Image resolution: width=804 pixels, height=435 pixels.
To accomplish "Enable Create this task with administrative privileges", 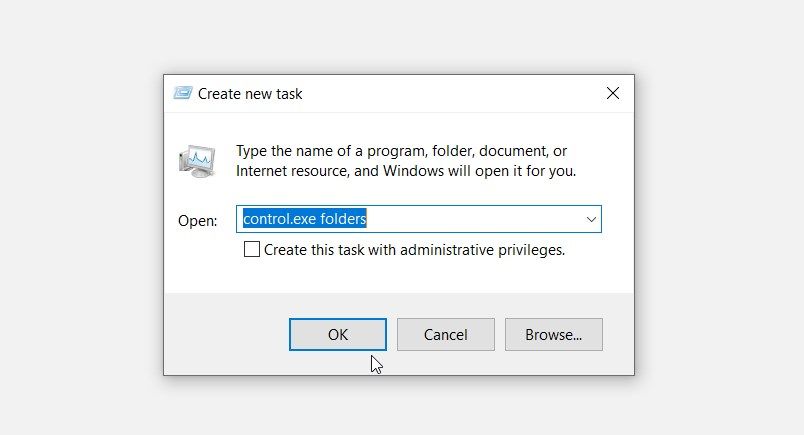I will (x=252, y=249).
